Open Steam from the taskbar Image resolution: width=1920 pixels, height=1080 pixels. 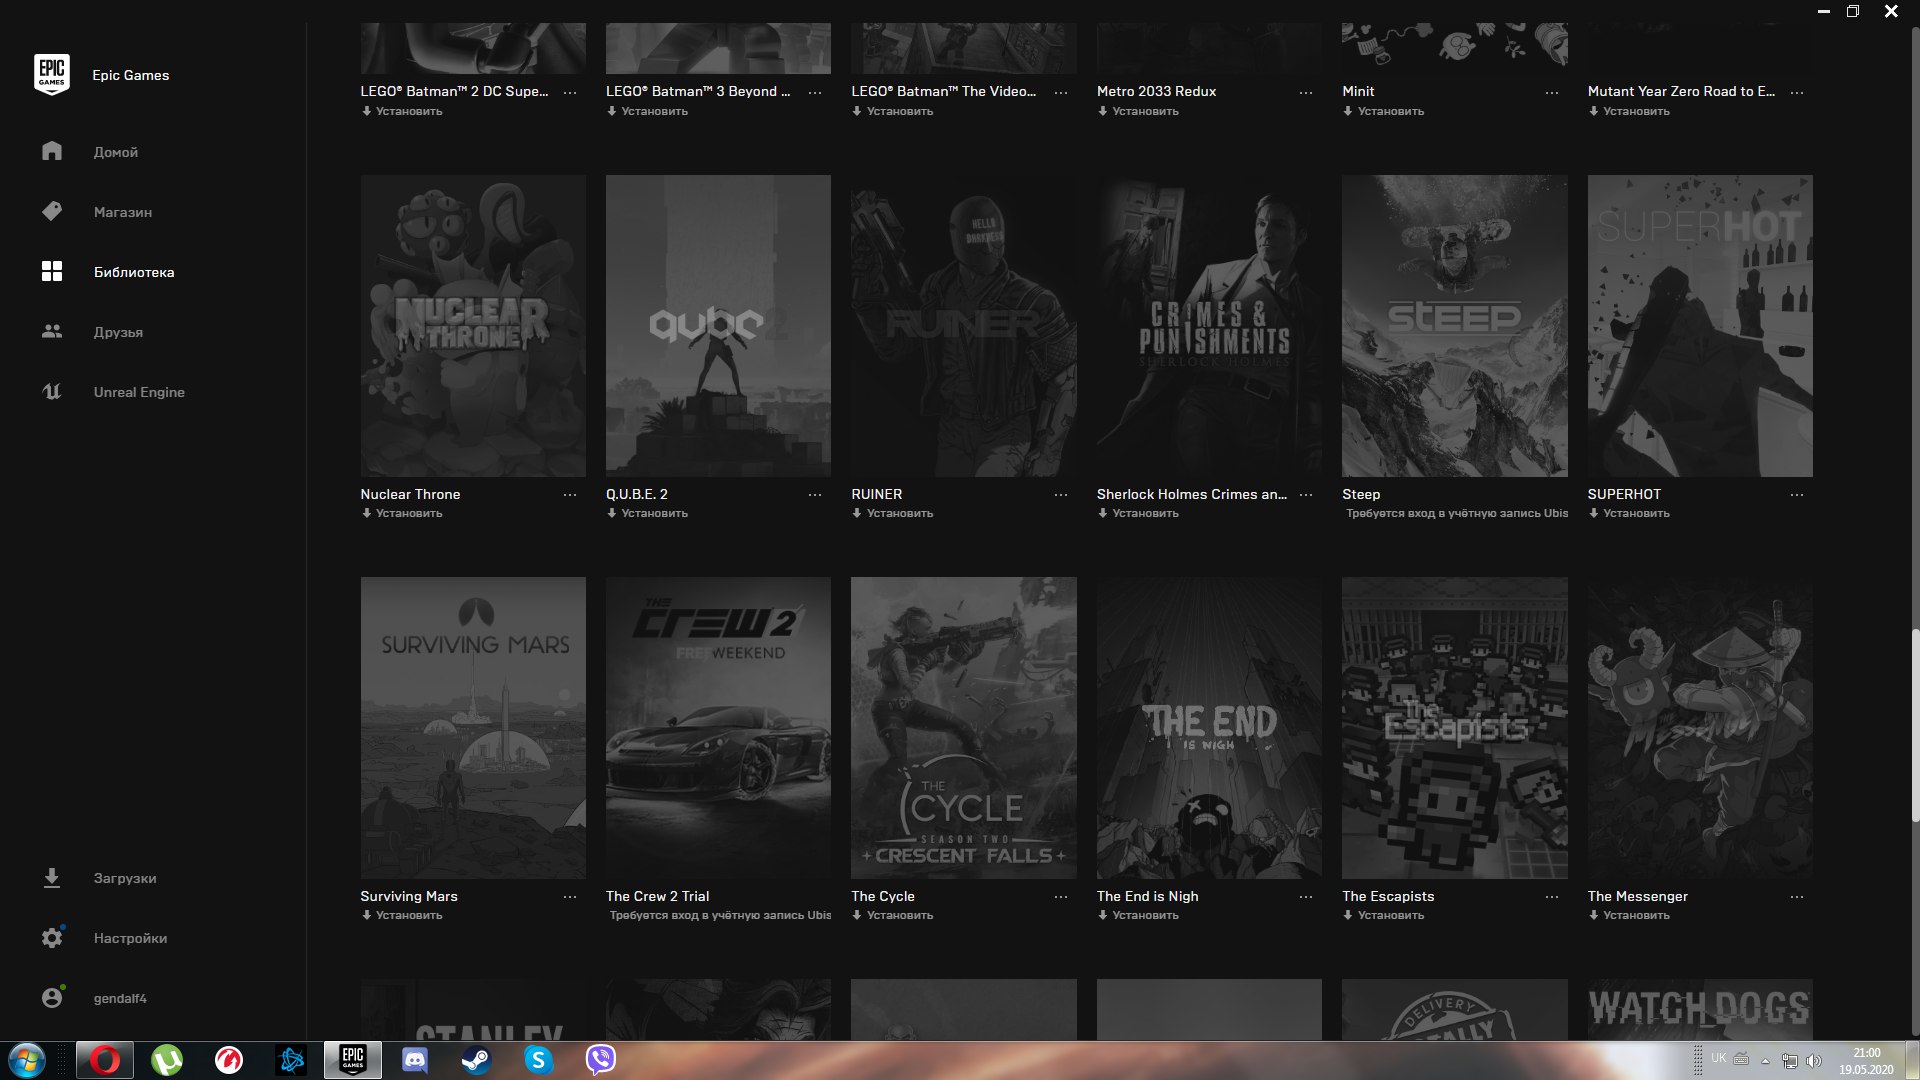click(x=476, y=1060)
